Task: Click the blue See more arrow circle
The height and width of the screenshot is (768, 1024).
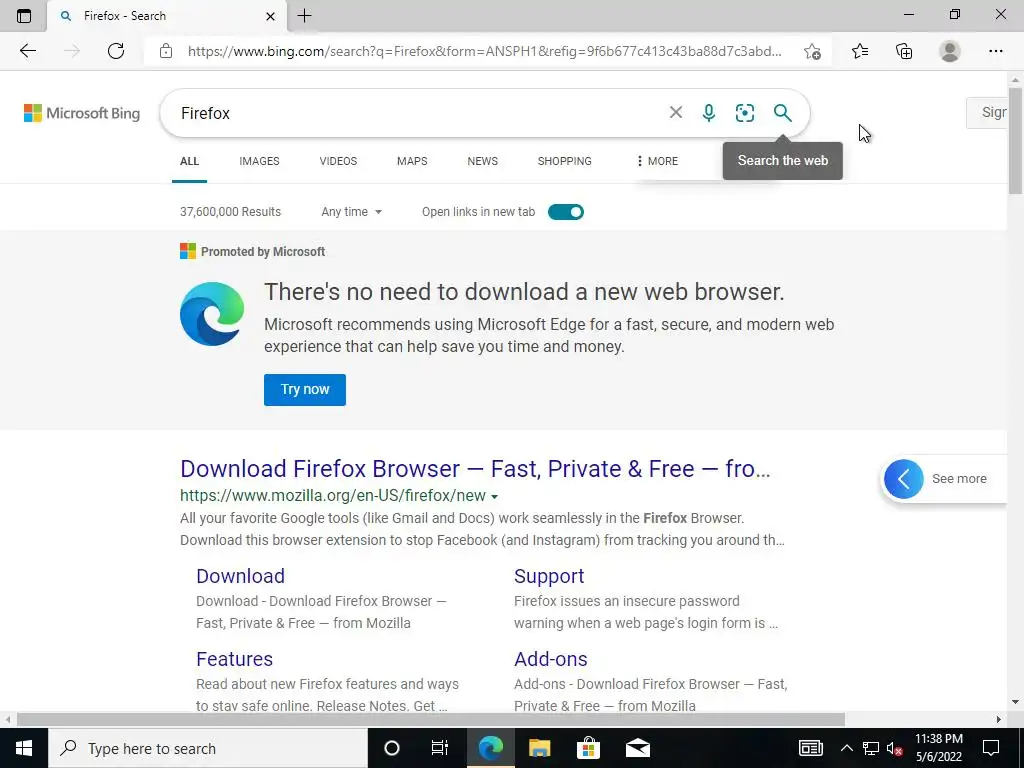Action: 904,479
